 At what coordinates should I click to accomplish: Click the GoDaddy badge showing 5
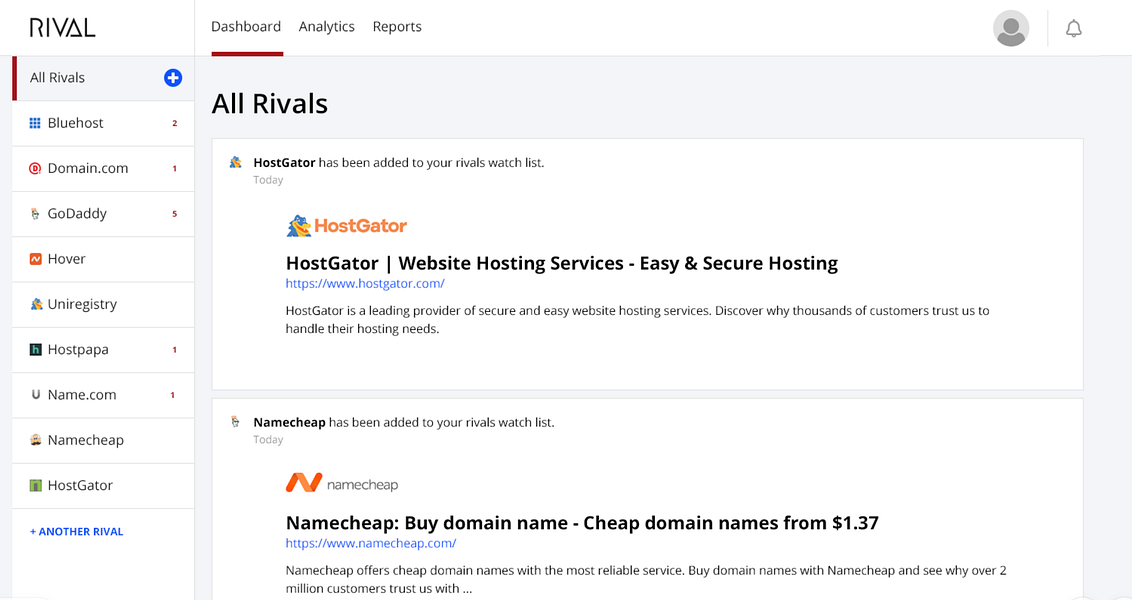(175, 214)
